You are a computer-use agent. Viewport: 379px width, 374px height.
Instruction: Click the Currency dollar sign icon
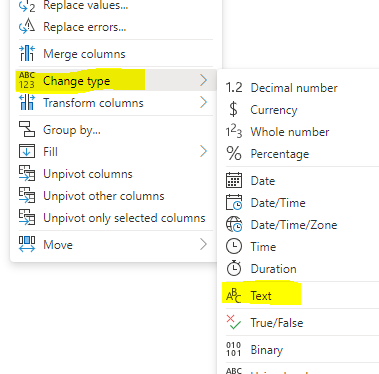point(234,109)
